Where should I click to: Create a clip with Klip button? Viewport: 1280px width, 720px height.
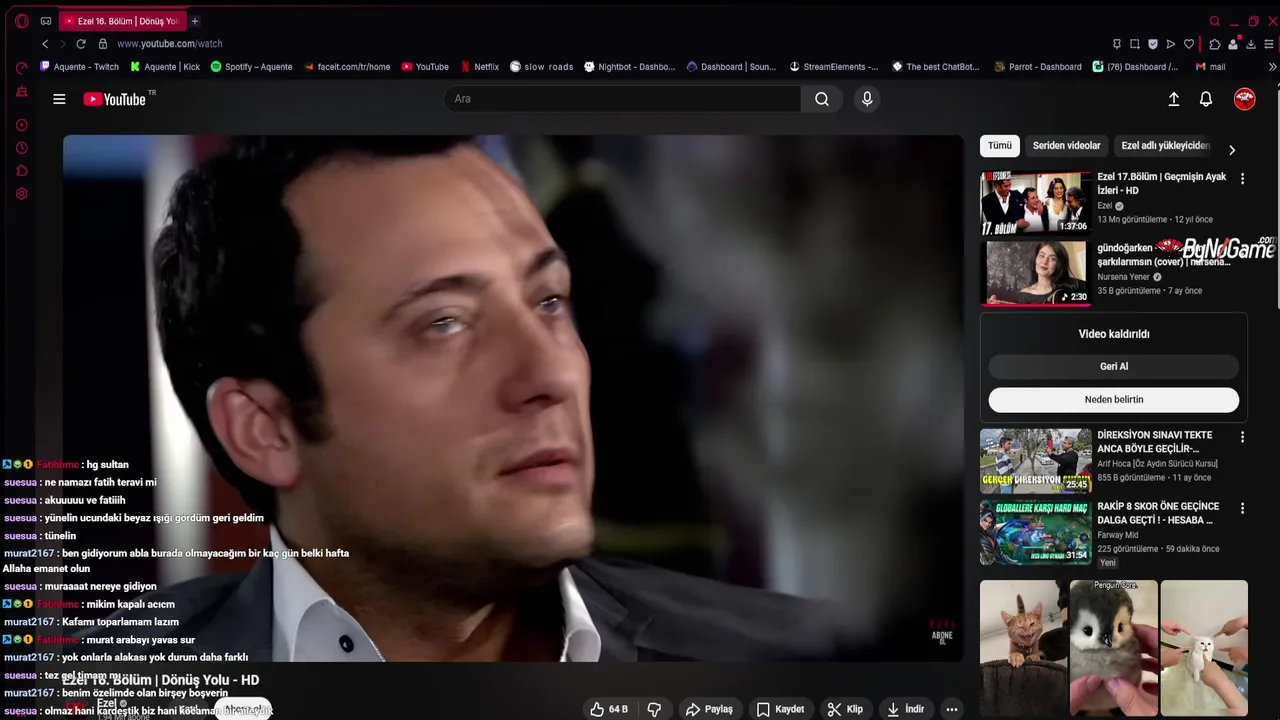(x=845, y=709)
